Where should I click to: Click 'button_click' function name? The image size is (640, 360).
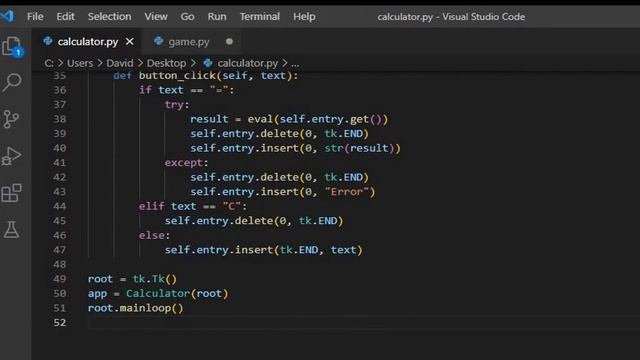177,76
